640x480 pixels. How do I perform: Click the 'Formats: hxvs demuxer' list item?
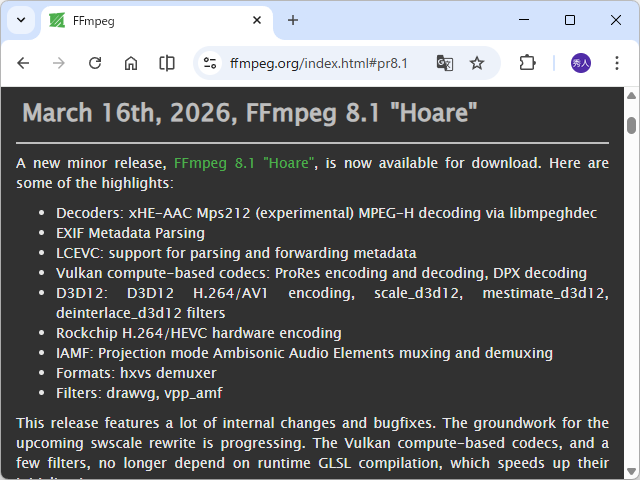pyautogui.click(x=136, y=373)
